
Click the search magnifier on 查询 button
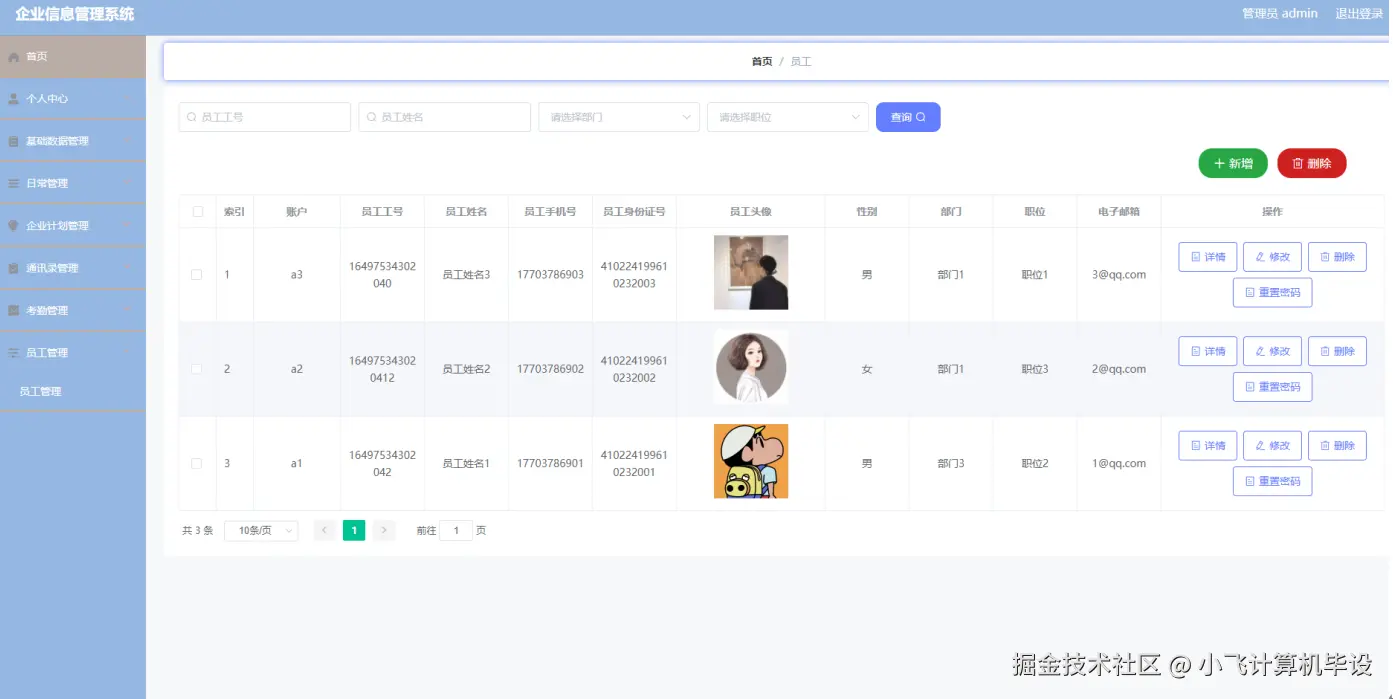click(x=922, y=117)
